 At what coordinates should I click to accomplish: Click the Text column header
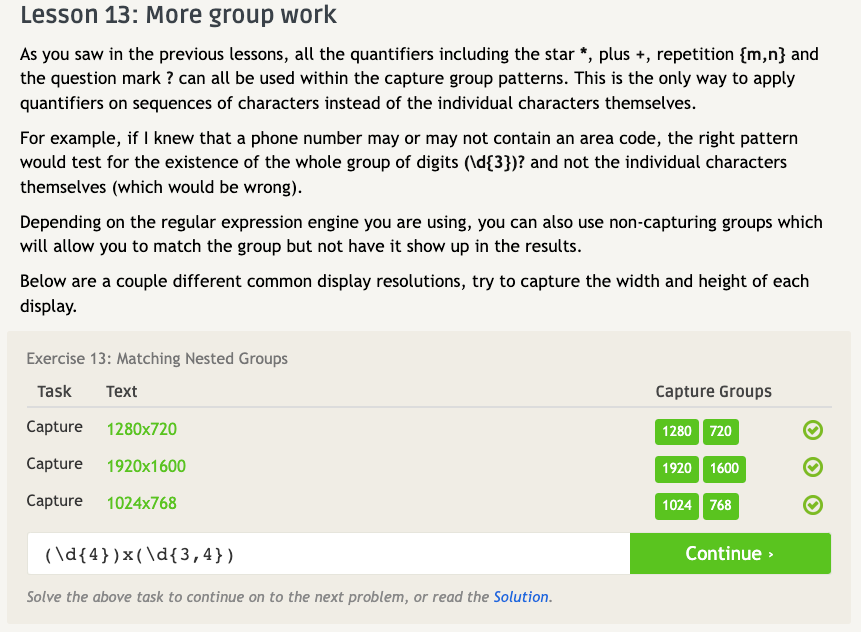pyautogui.click(x=121, y=391)
